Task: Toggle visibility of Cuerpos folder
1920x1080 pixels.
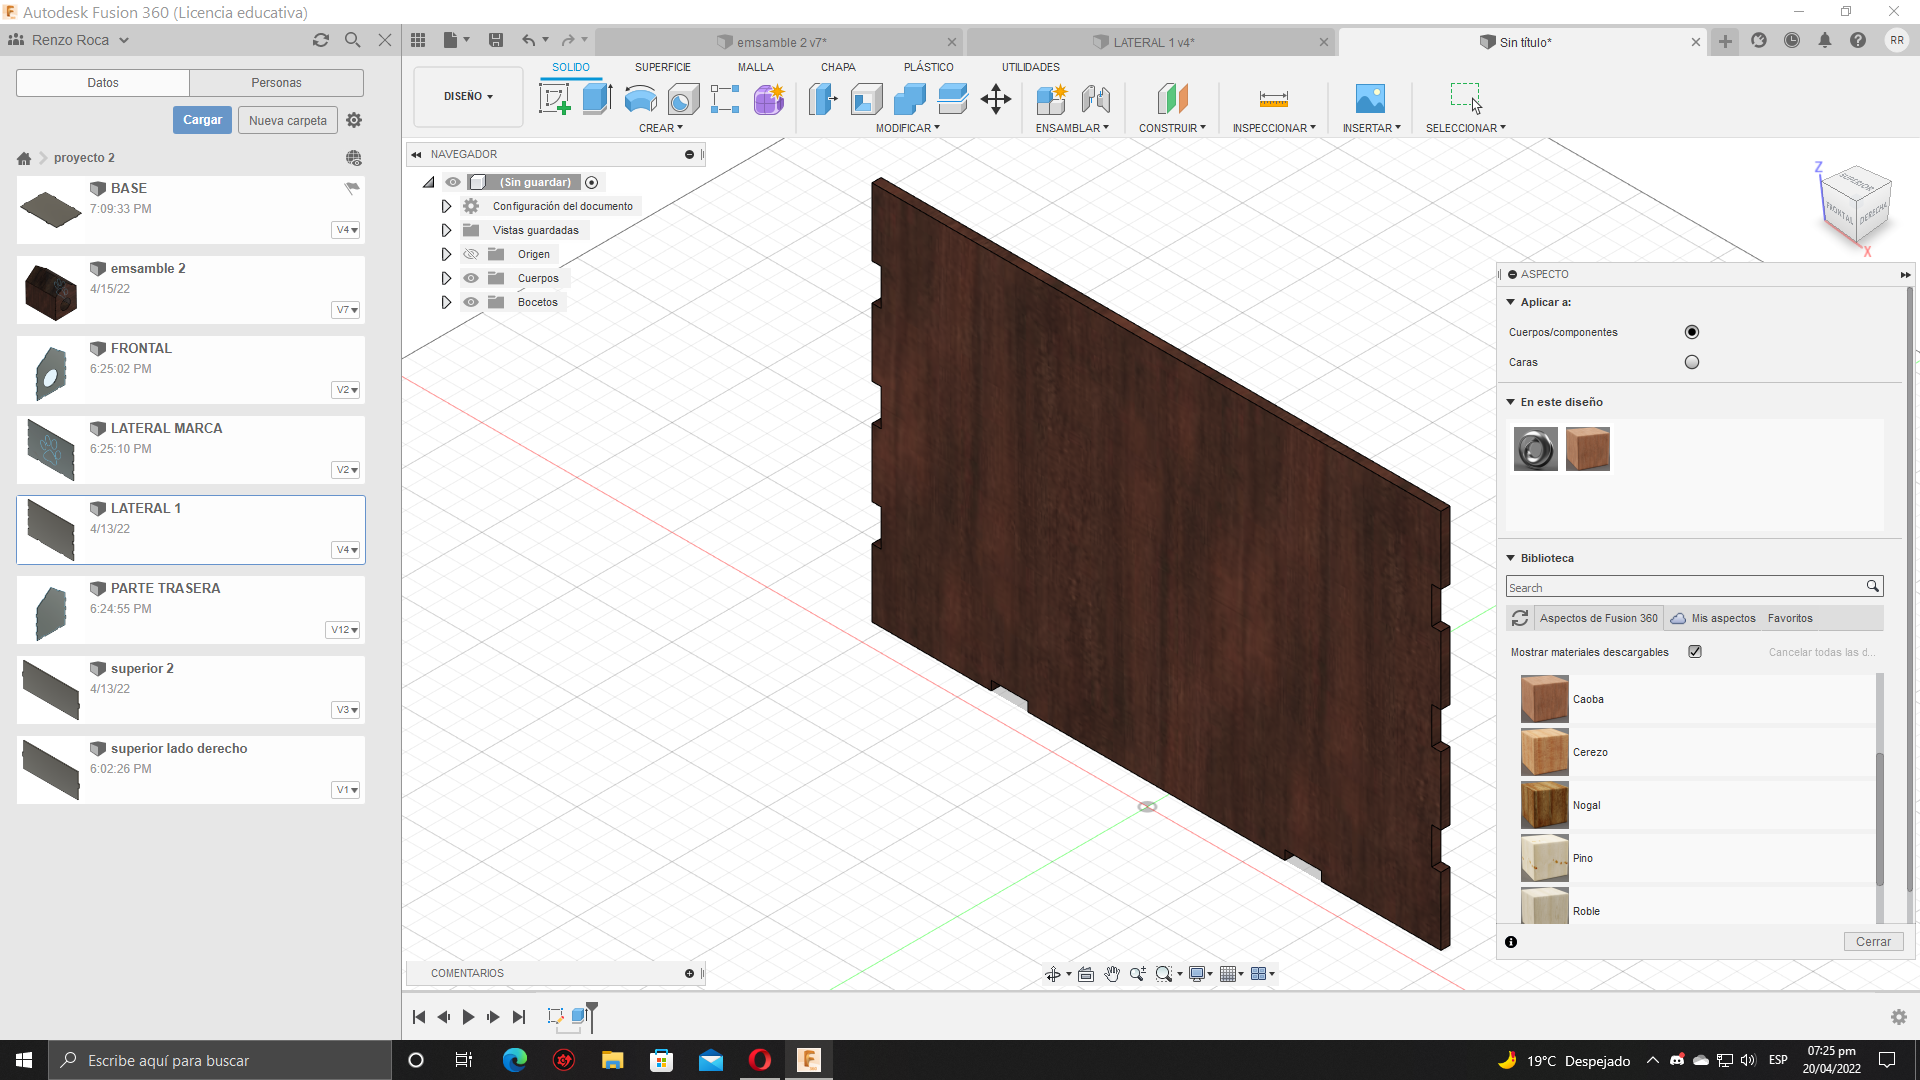Action: 471,278
